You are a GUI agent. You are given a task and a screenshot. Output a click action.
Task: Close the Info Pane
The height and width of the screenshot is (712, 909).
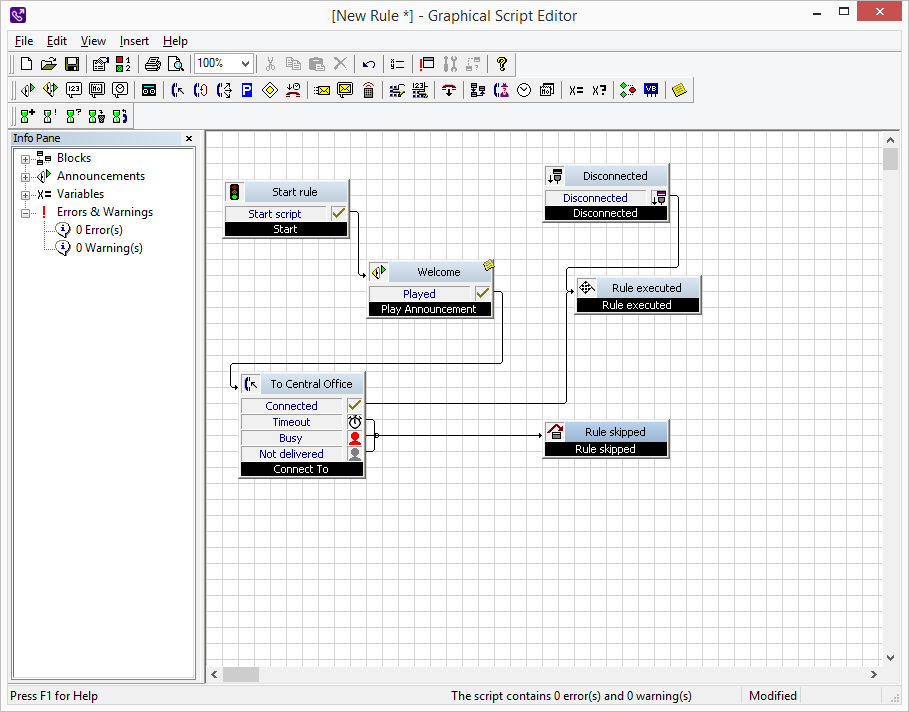click(189, 139)
